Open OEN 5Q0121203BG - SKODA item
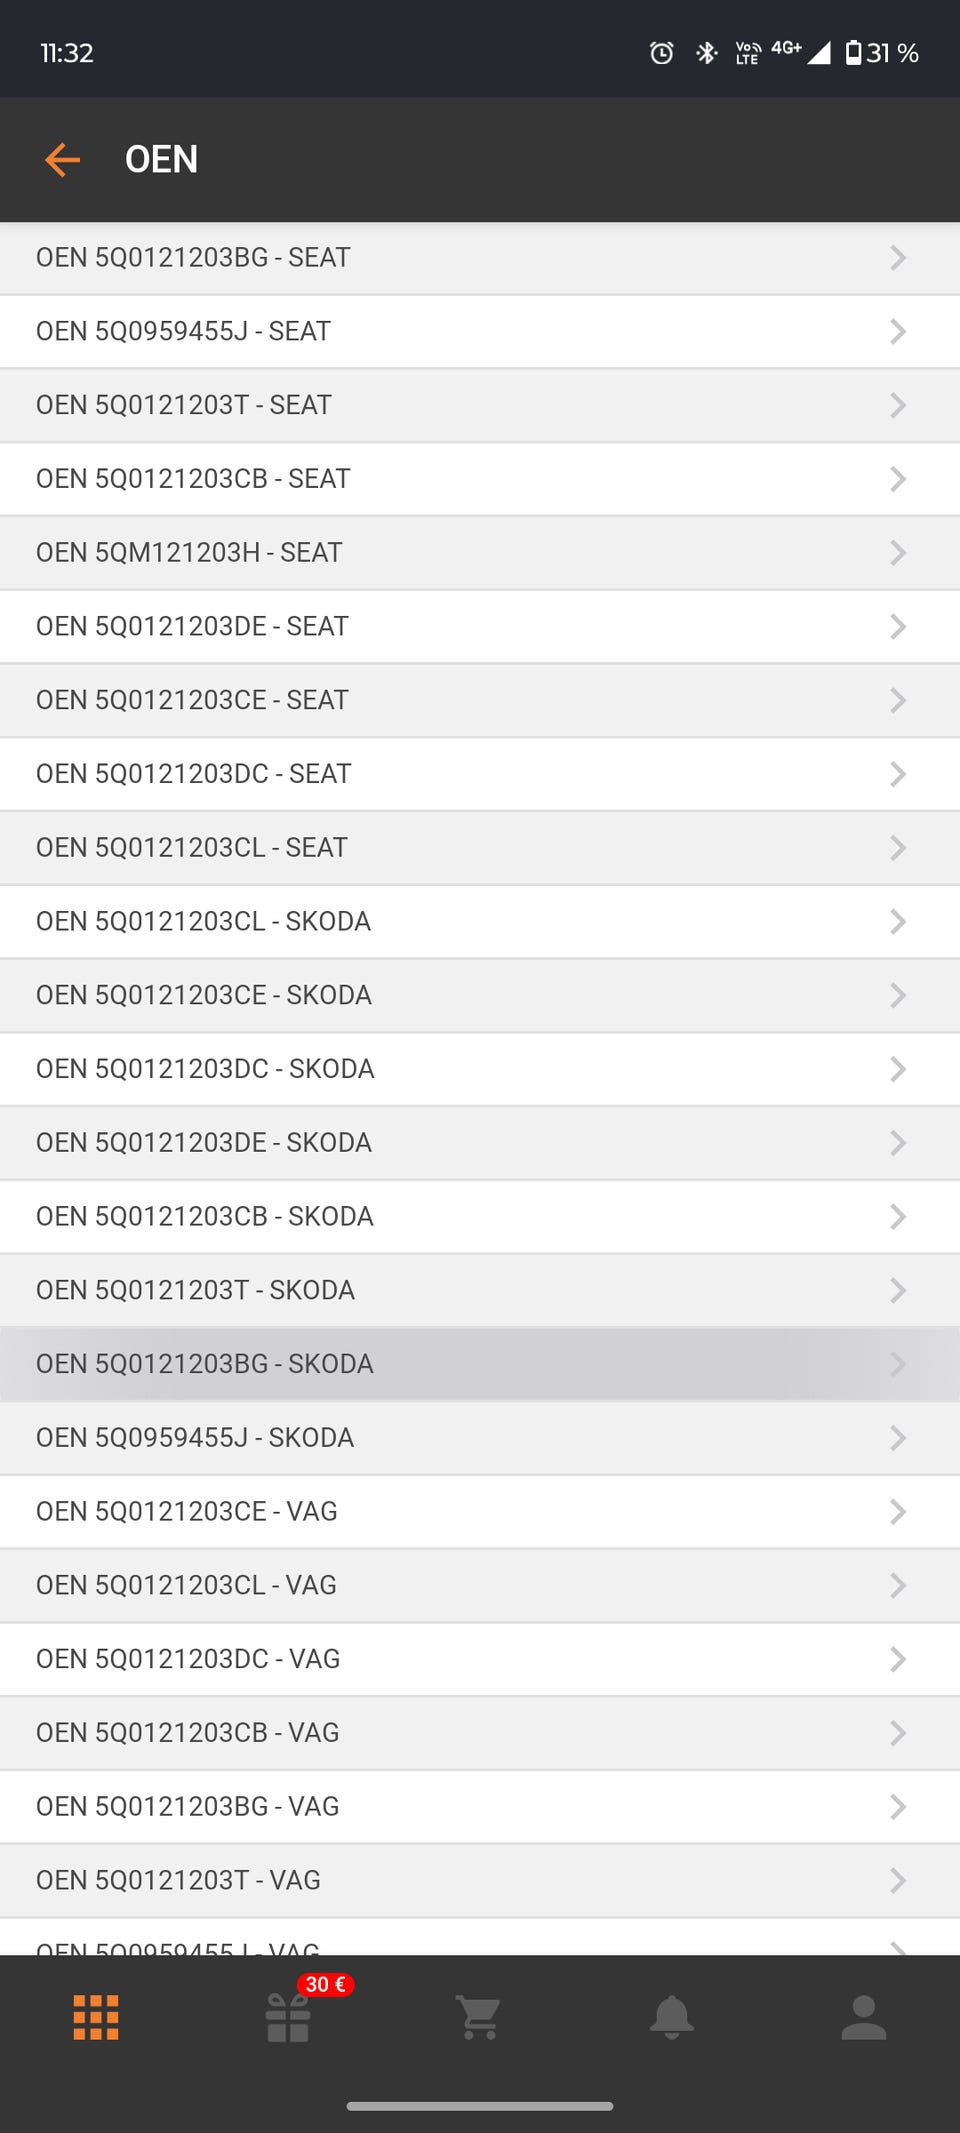Image resolution: width=960 pixels, height=2133 pixels. click(x=205, y=1364)
